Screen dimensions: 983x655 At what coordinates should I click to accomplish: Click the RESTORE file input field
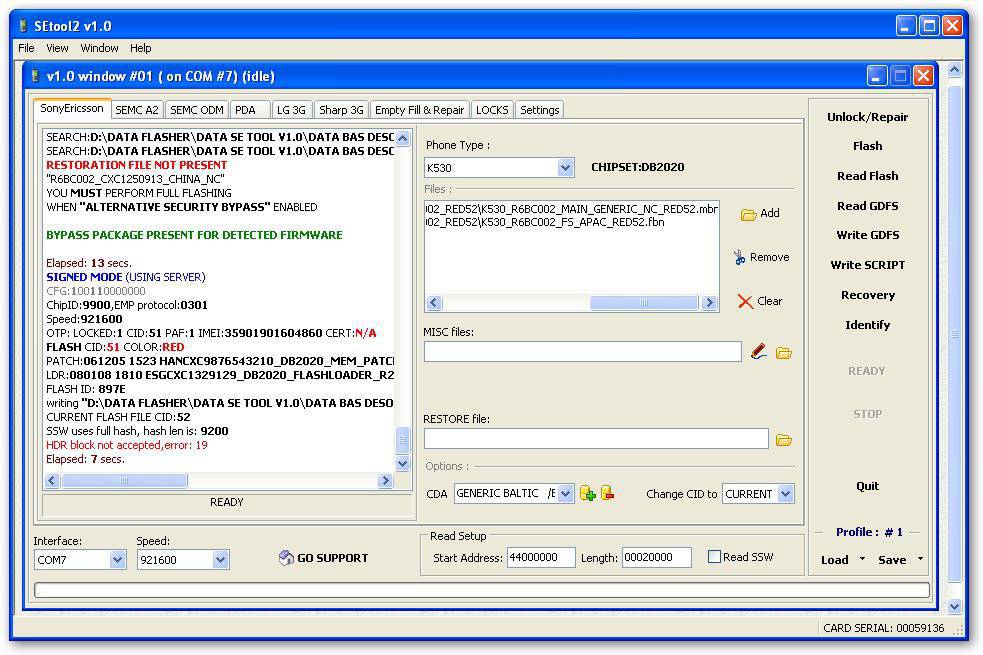pyautogui.click(x=596, y=439)
